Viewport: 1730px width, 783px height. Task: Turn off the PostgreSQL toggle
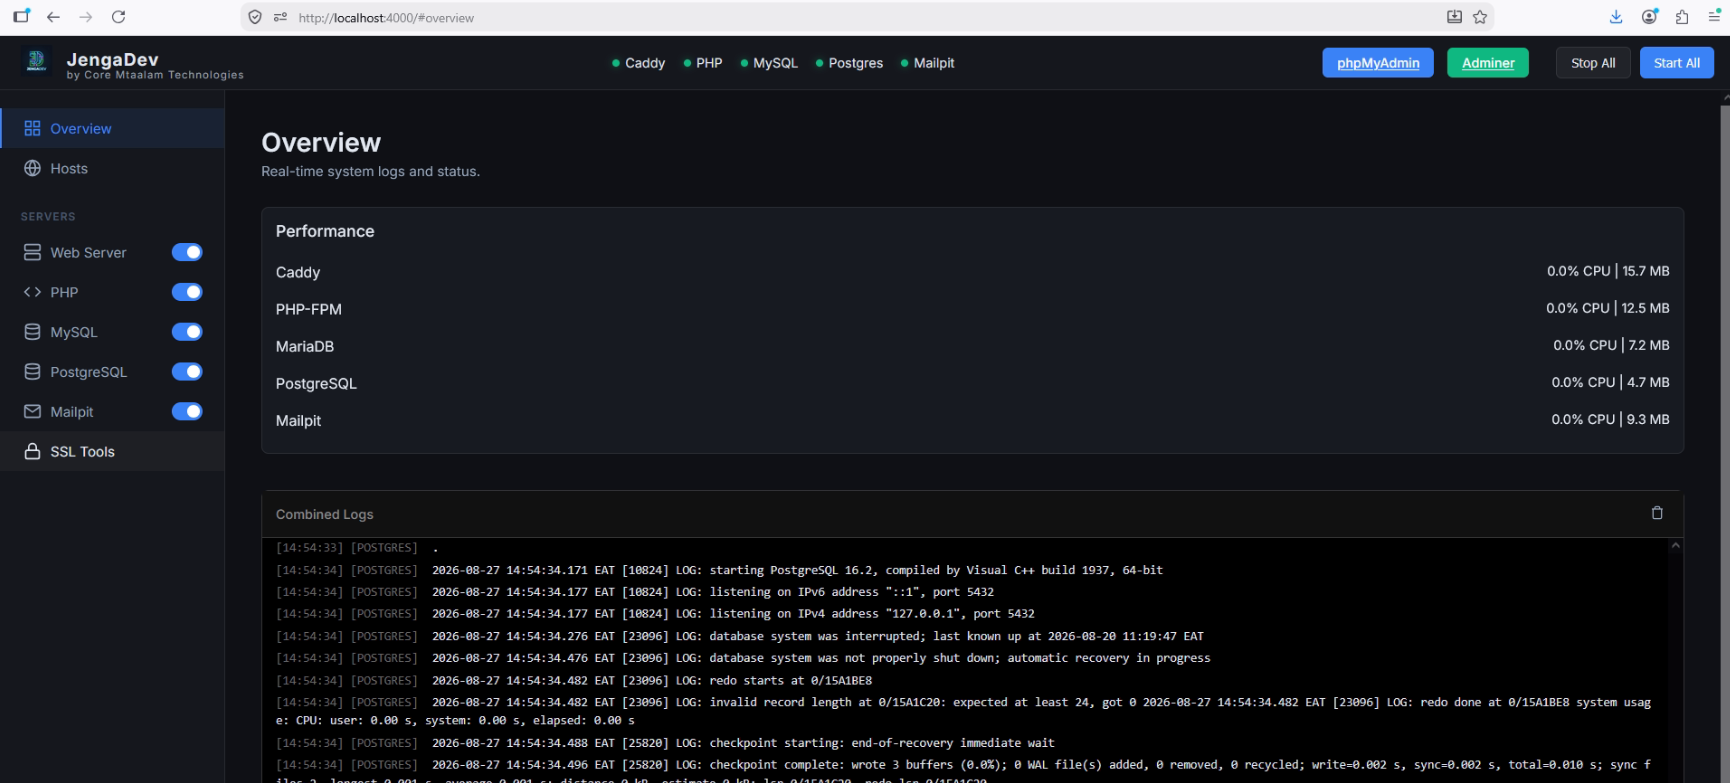click(x=187, y=372)
